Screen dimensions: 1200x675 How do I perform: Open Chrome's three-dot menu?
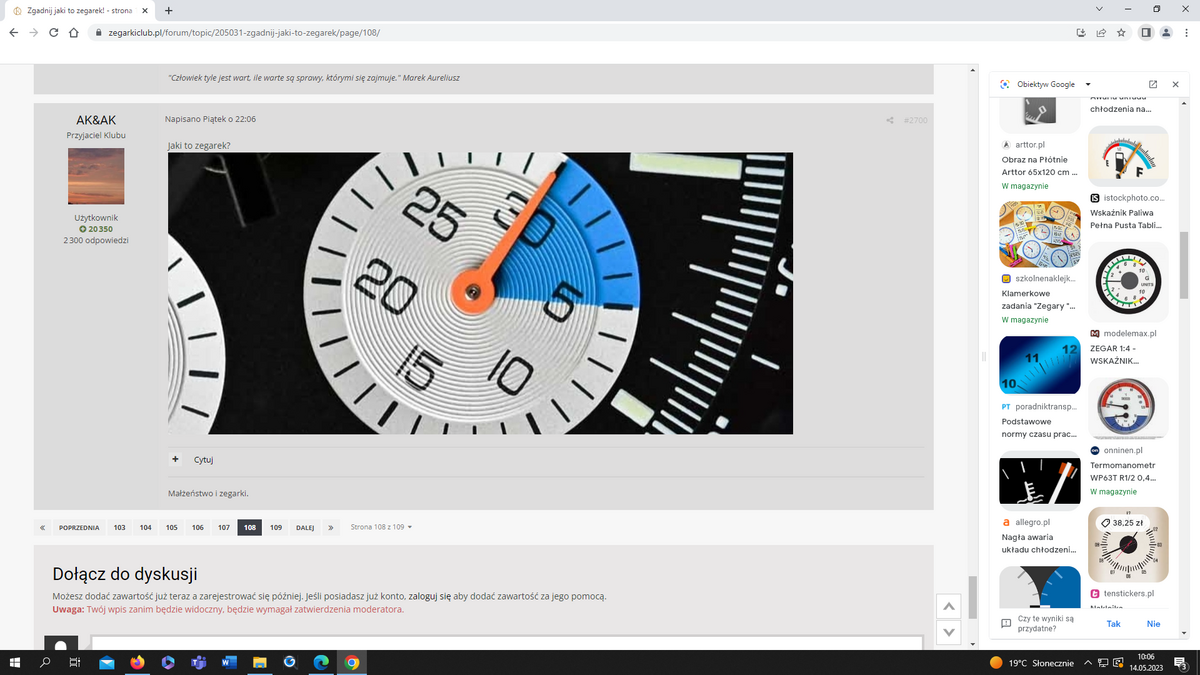(x=1187, y=32)
